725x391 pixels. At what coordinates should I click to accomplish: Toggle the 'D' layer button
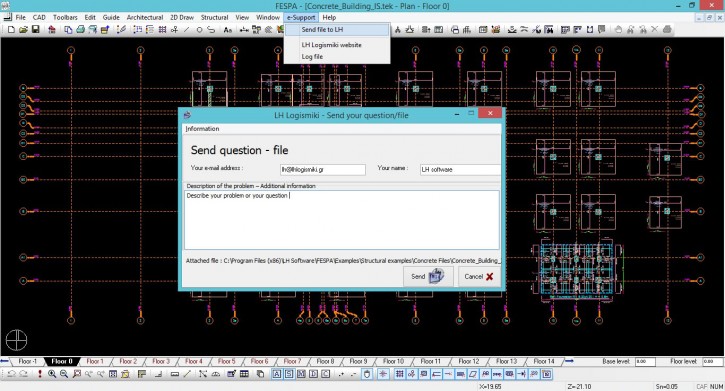click(x=313, y=374)
